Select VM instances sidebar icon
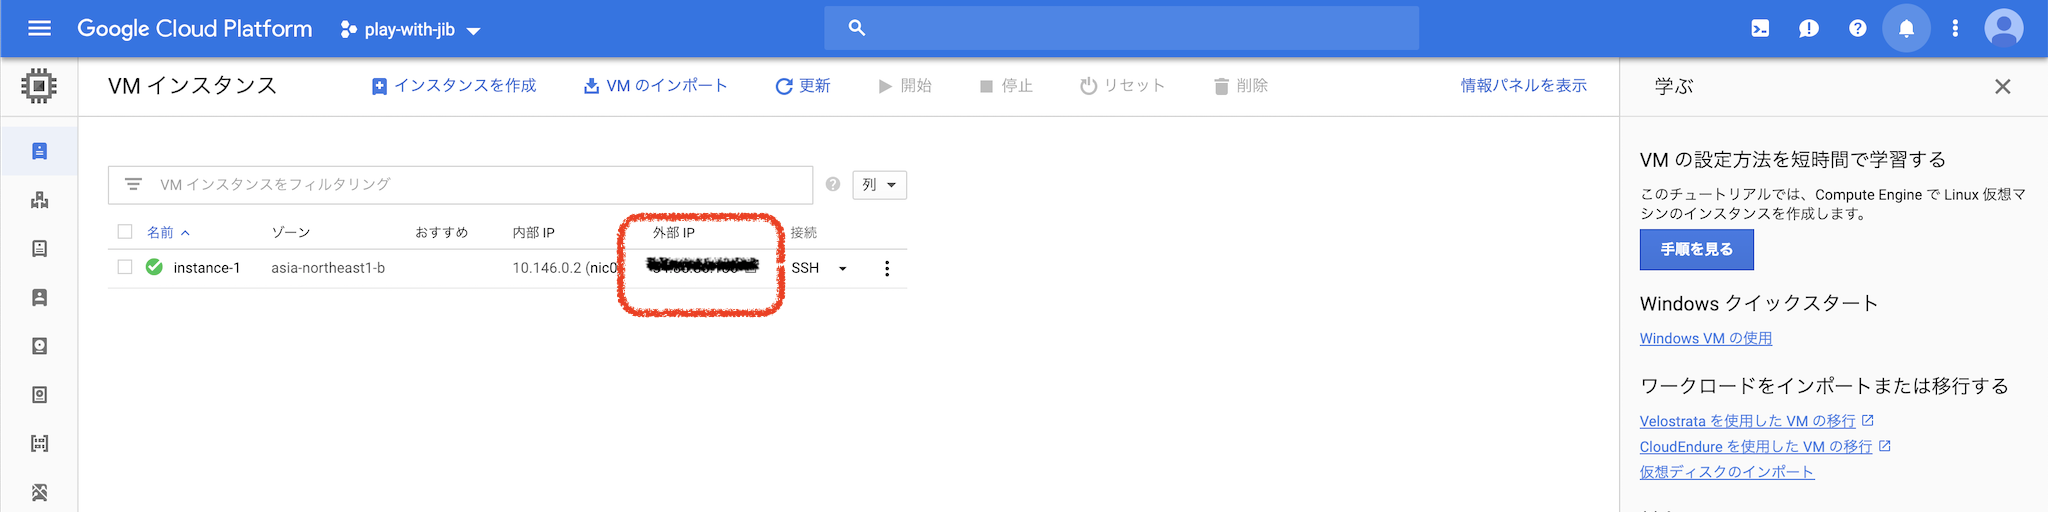 [x=39, y=151]
